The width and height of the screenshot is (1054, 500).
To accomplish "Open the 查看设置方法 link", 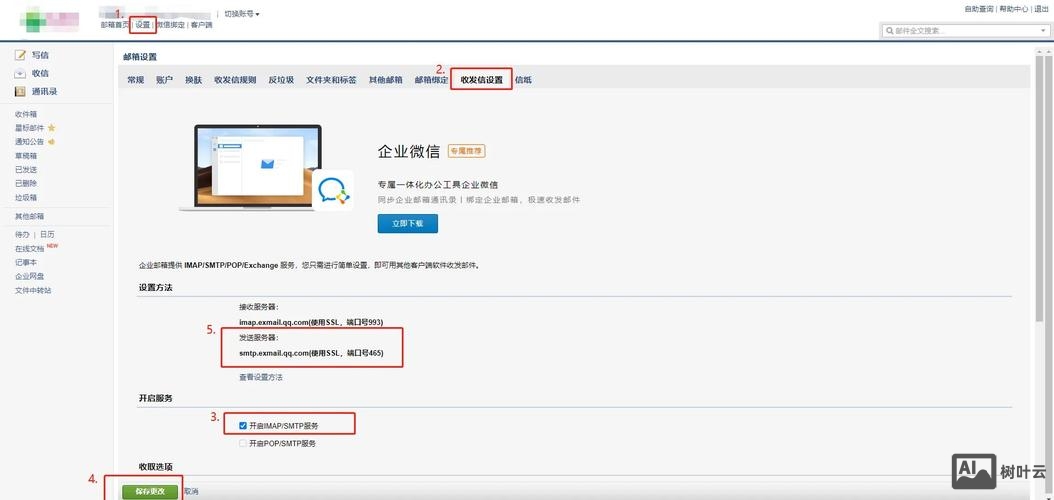I will click(261, 377).
